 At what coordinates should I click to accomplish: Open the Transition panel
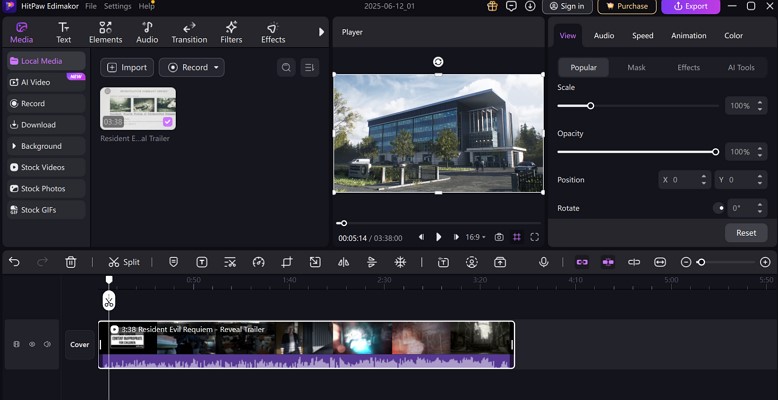point(189,33)
